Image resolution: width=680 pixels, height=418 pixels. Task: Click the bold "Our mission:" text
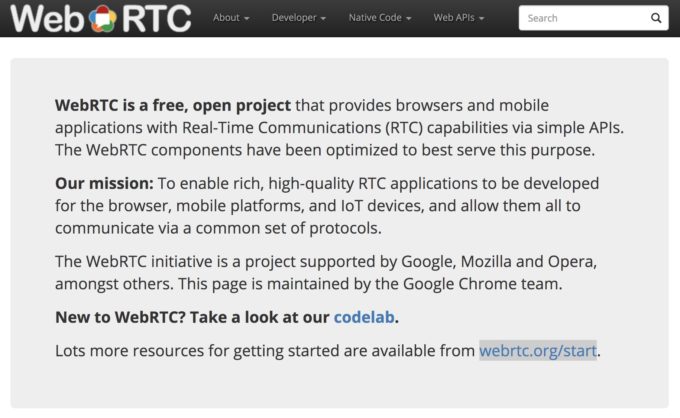[104, 184]
